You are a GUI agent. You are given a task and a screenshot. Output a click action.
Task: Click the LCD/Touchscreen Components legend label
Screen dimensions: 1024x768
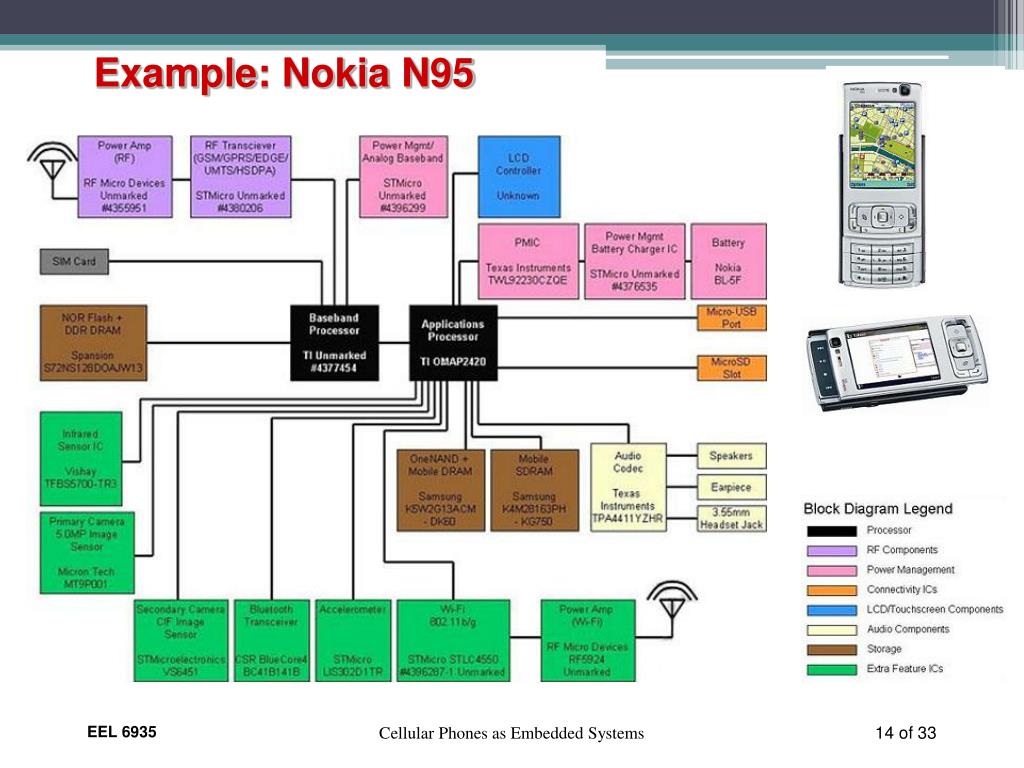click(935, 609)
